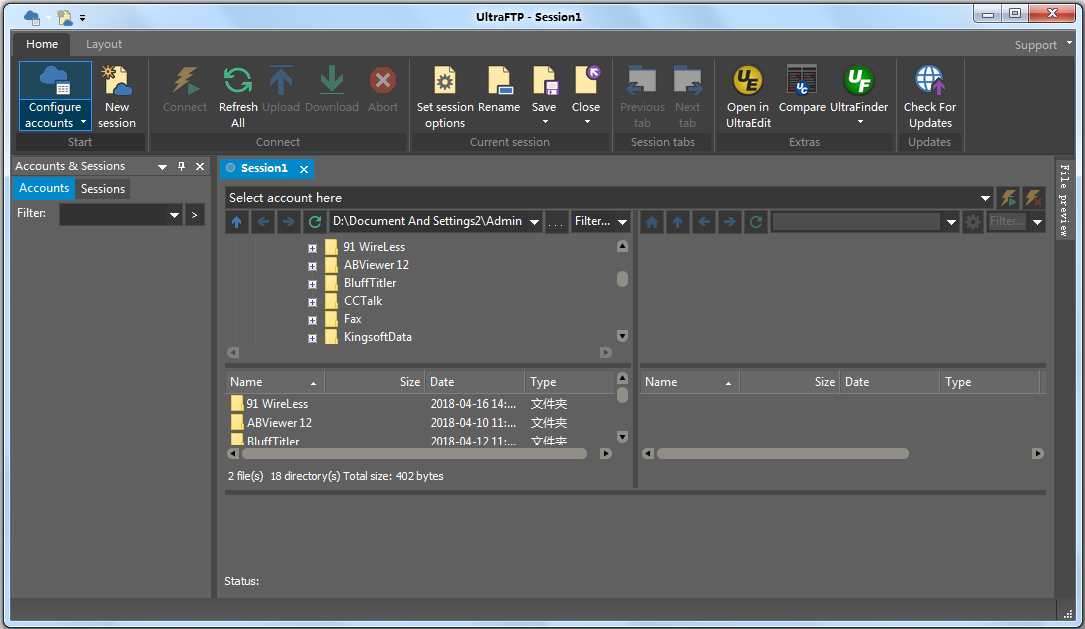This screenshot has height=629, width=1085.
Task: Pin the Accounts & Sessions panel
Action: (x=181, y=167)
